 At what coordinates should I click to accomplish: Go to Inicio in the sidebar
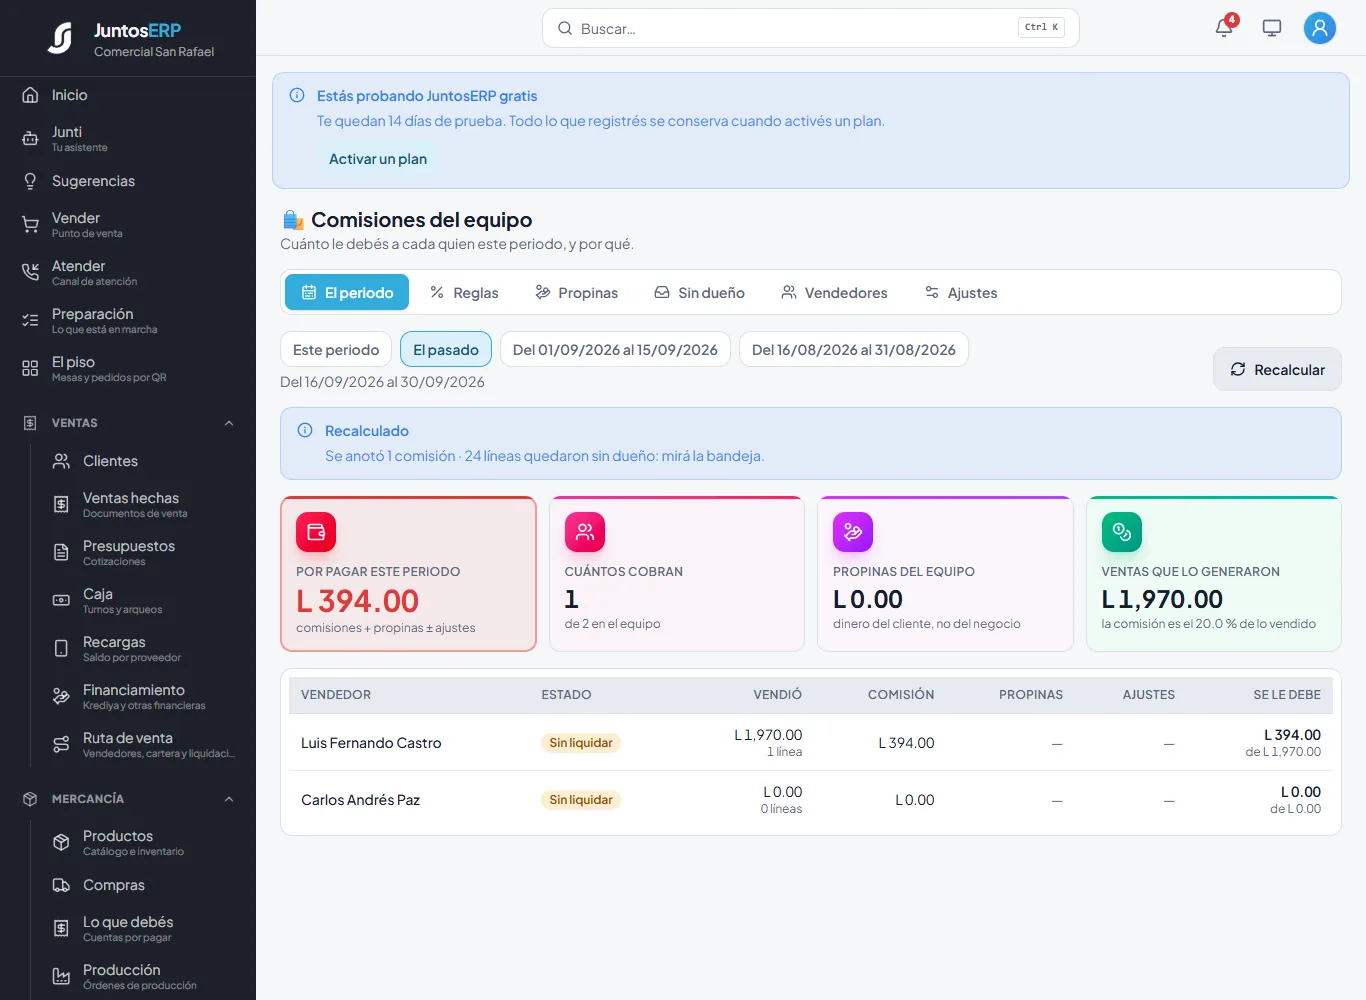tap(128, 95)
